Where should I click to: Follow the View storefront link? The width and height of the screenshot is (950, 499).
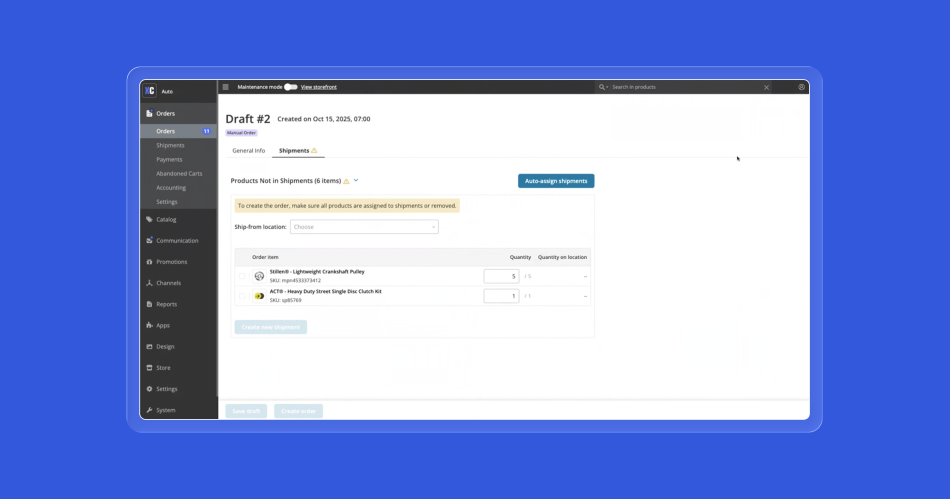click(x=319, y=87)
